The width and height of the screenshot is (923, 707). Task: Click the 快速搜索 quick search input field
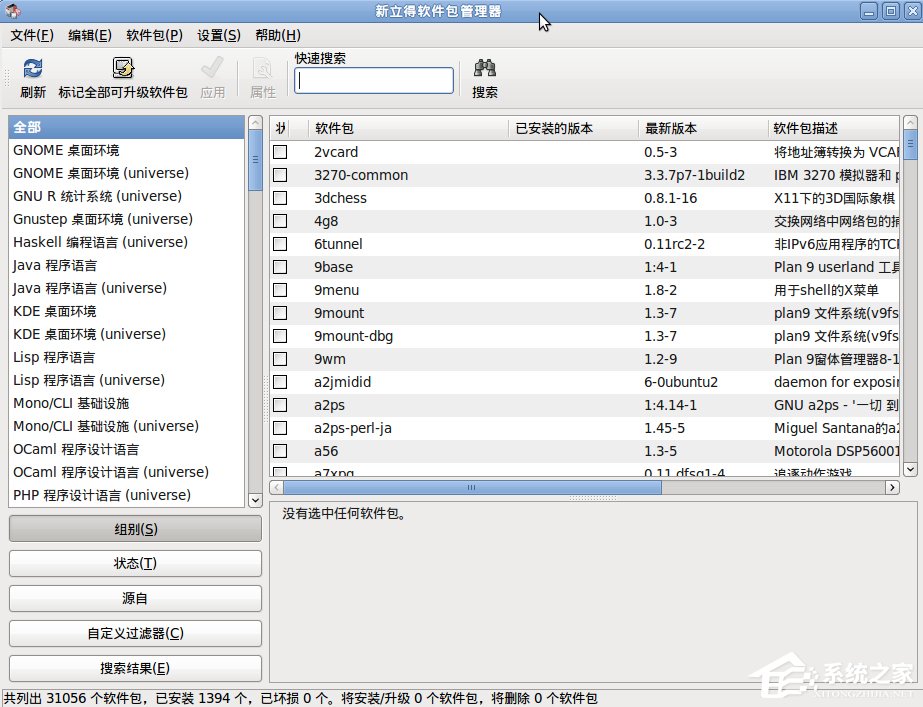(x=374, y=81)
